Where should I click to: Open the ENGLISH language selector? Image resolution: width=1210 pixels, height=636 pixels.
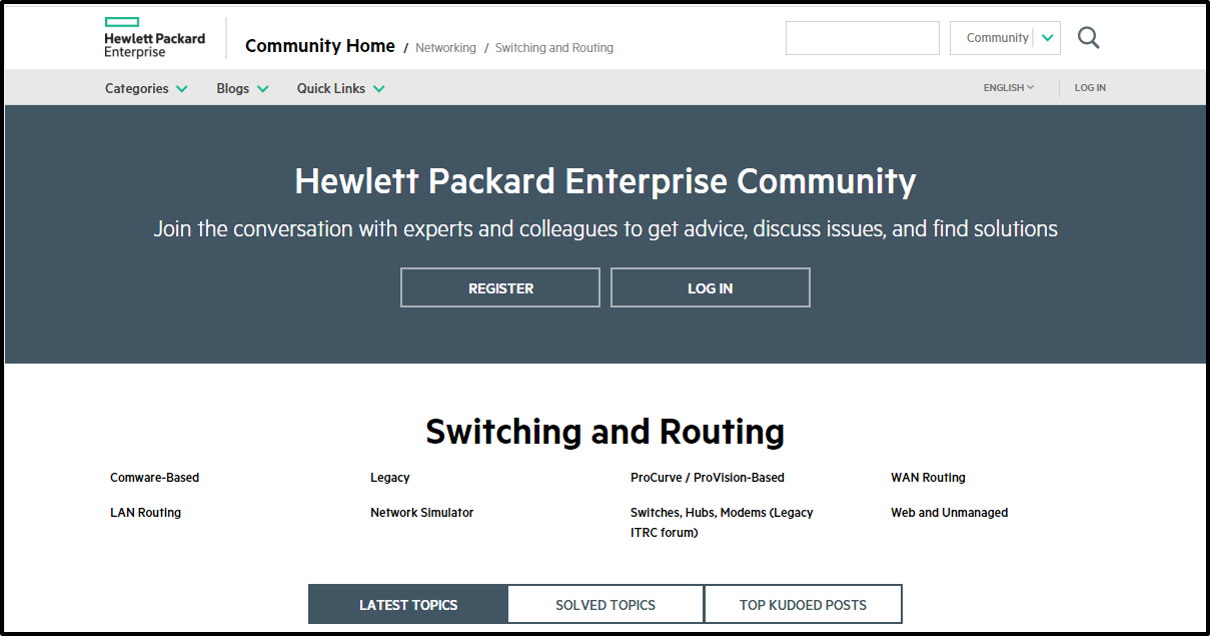click(x=1008, y=88)
